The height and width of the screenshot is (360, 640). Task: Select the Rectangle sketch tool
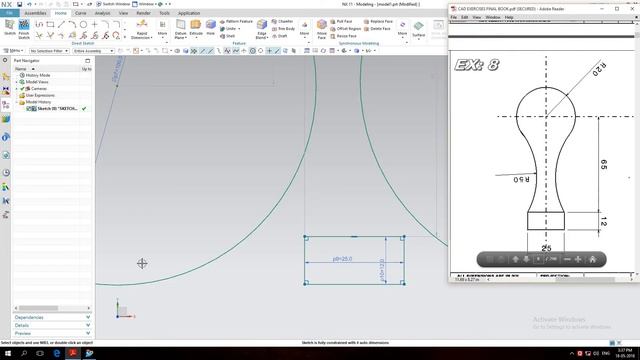(50, 24)
